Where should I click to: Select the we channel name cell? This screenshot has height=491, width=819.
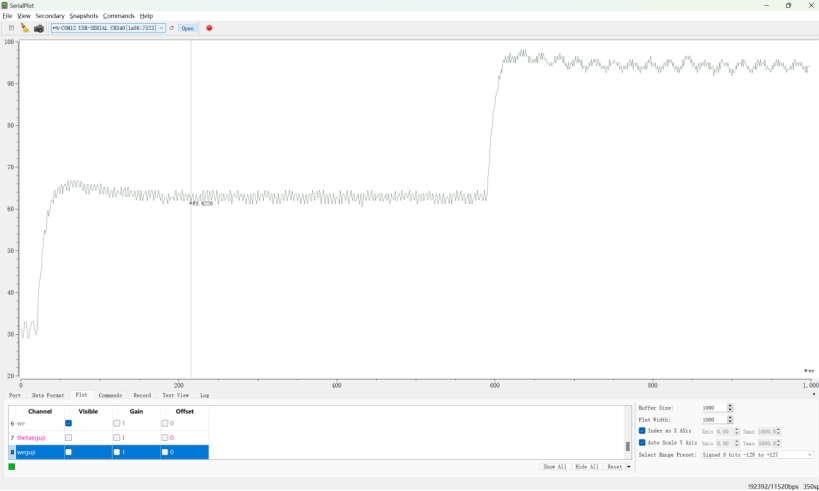[x=40, y=423]
